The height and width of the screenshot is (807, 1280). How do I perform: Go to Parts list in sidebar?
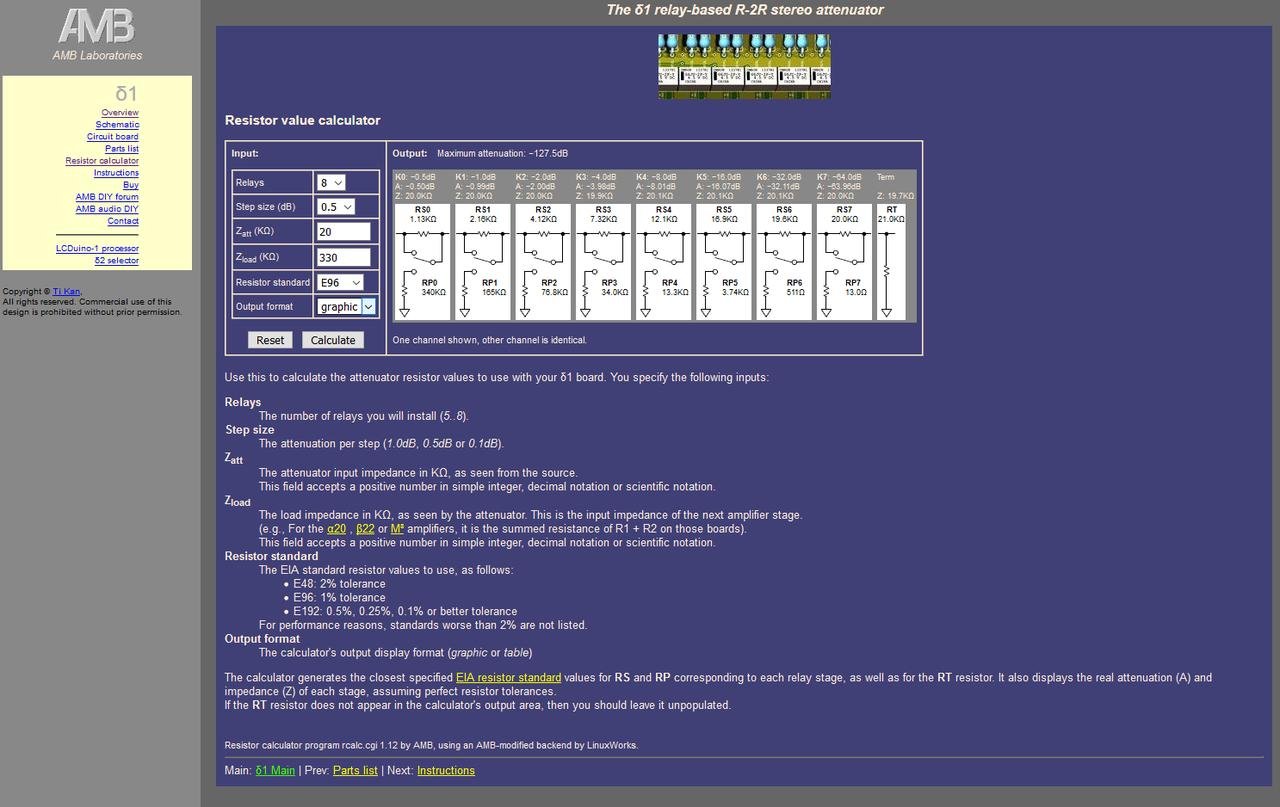122,149
